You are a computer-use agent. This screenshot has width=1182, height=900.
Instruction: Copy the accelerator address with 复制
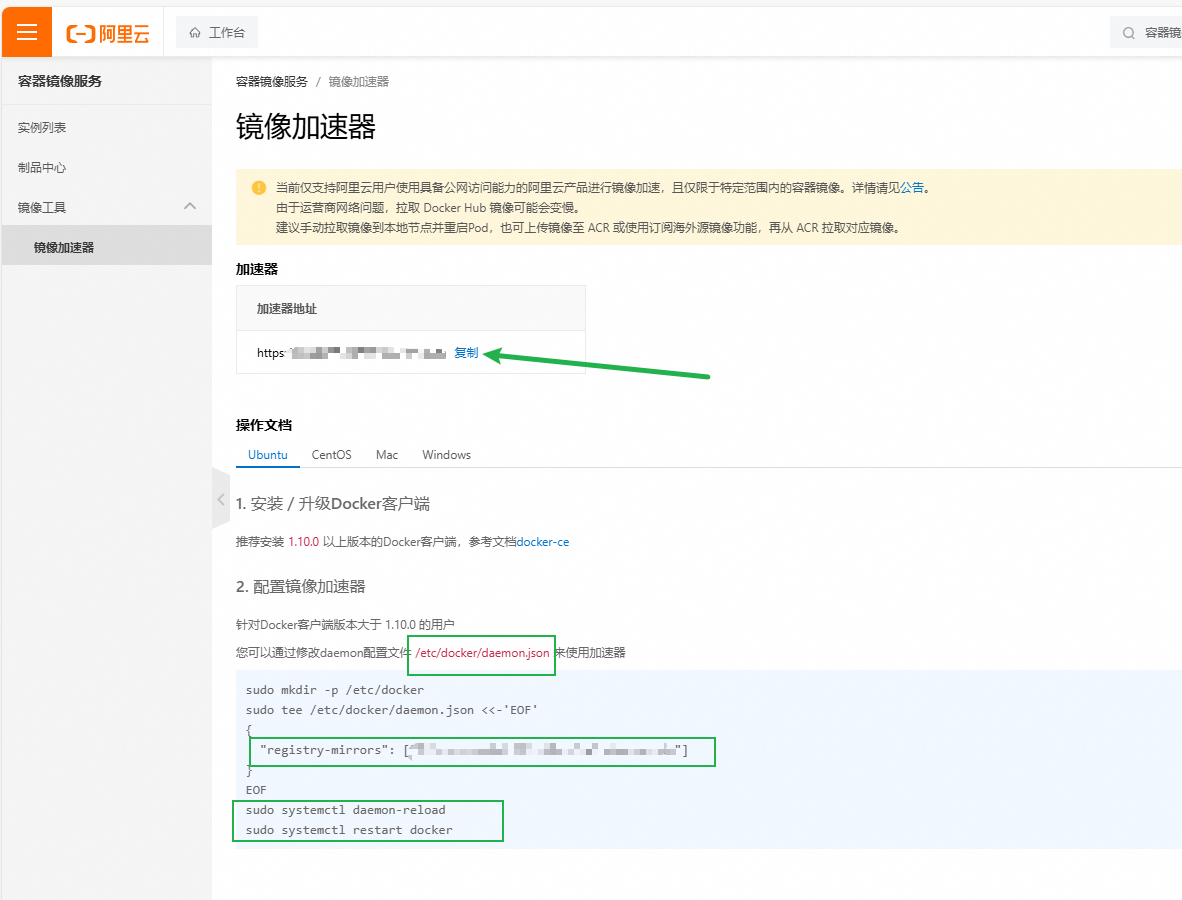[466, 353]
